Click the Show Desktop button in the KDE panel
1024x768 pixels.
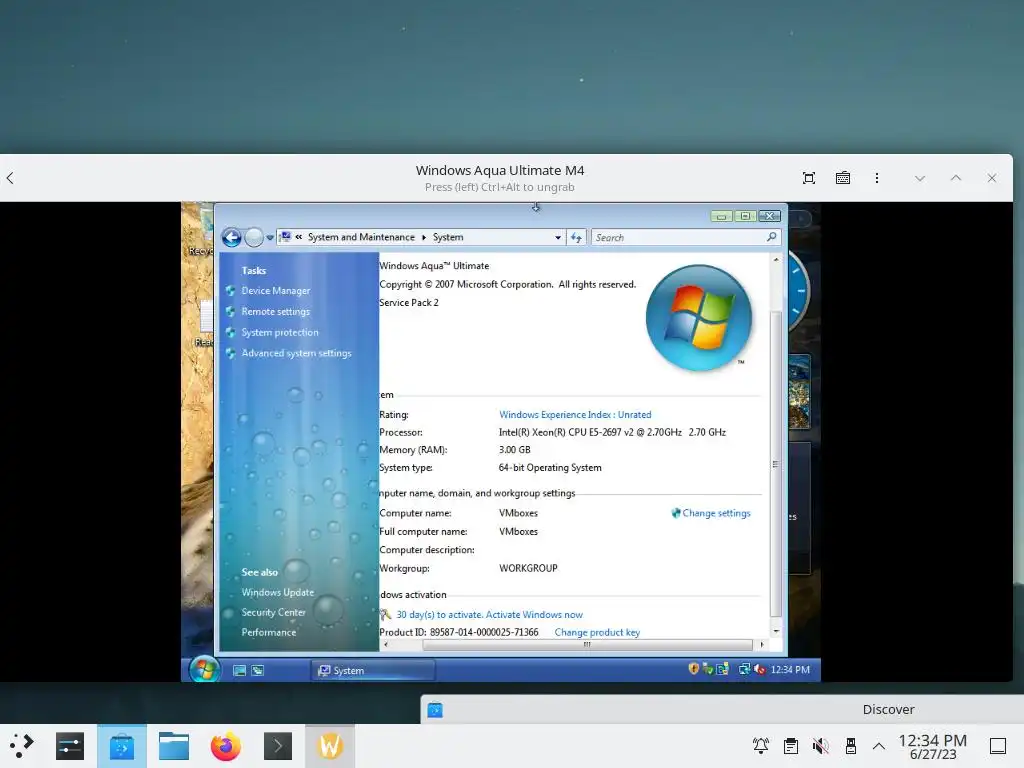tap(998, 746)
